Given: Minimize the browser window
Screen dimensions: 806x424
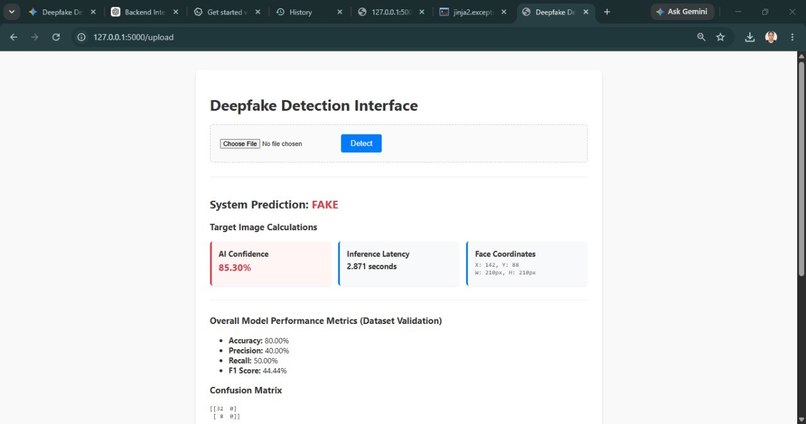Looking at the screenshot, I should point(738,12).
